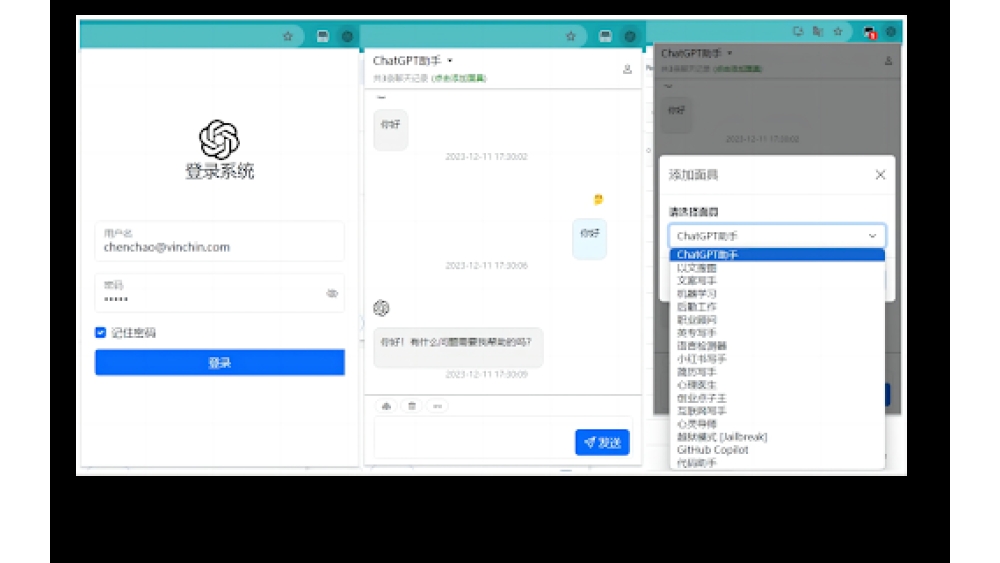1000x563 pixels.
Task: Select 代码助手 option in mask list
Action: click(777, 463)
